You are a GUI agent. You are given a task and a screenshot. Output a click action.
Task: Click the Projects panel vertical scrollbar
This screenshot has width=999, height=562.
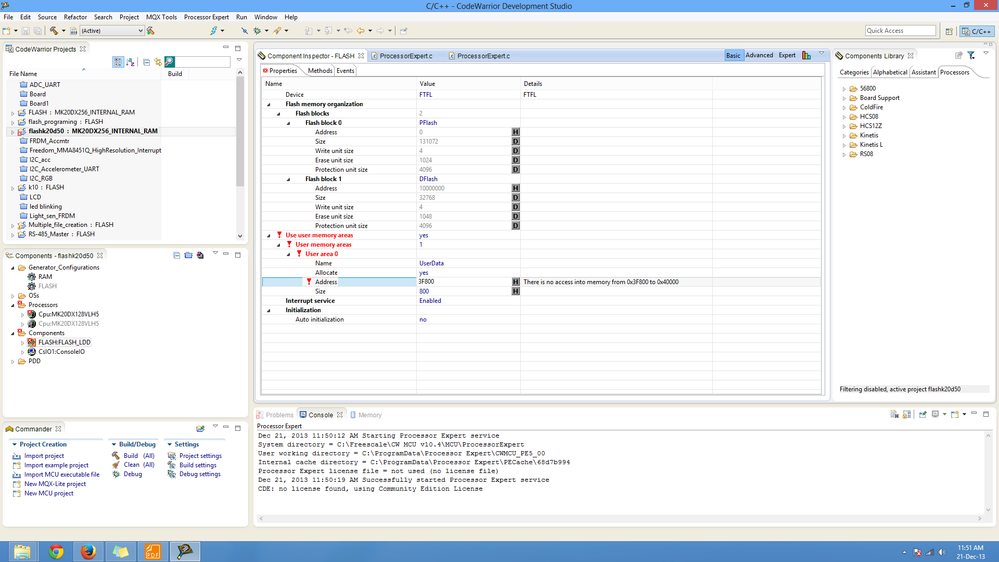pos(240,154)
